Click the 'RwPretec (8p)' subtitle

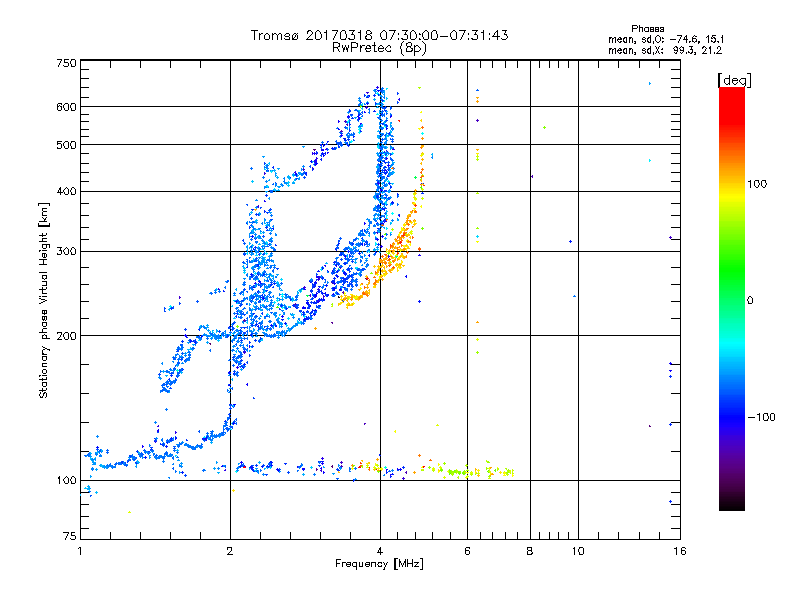click(x=379, y=48)
